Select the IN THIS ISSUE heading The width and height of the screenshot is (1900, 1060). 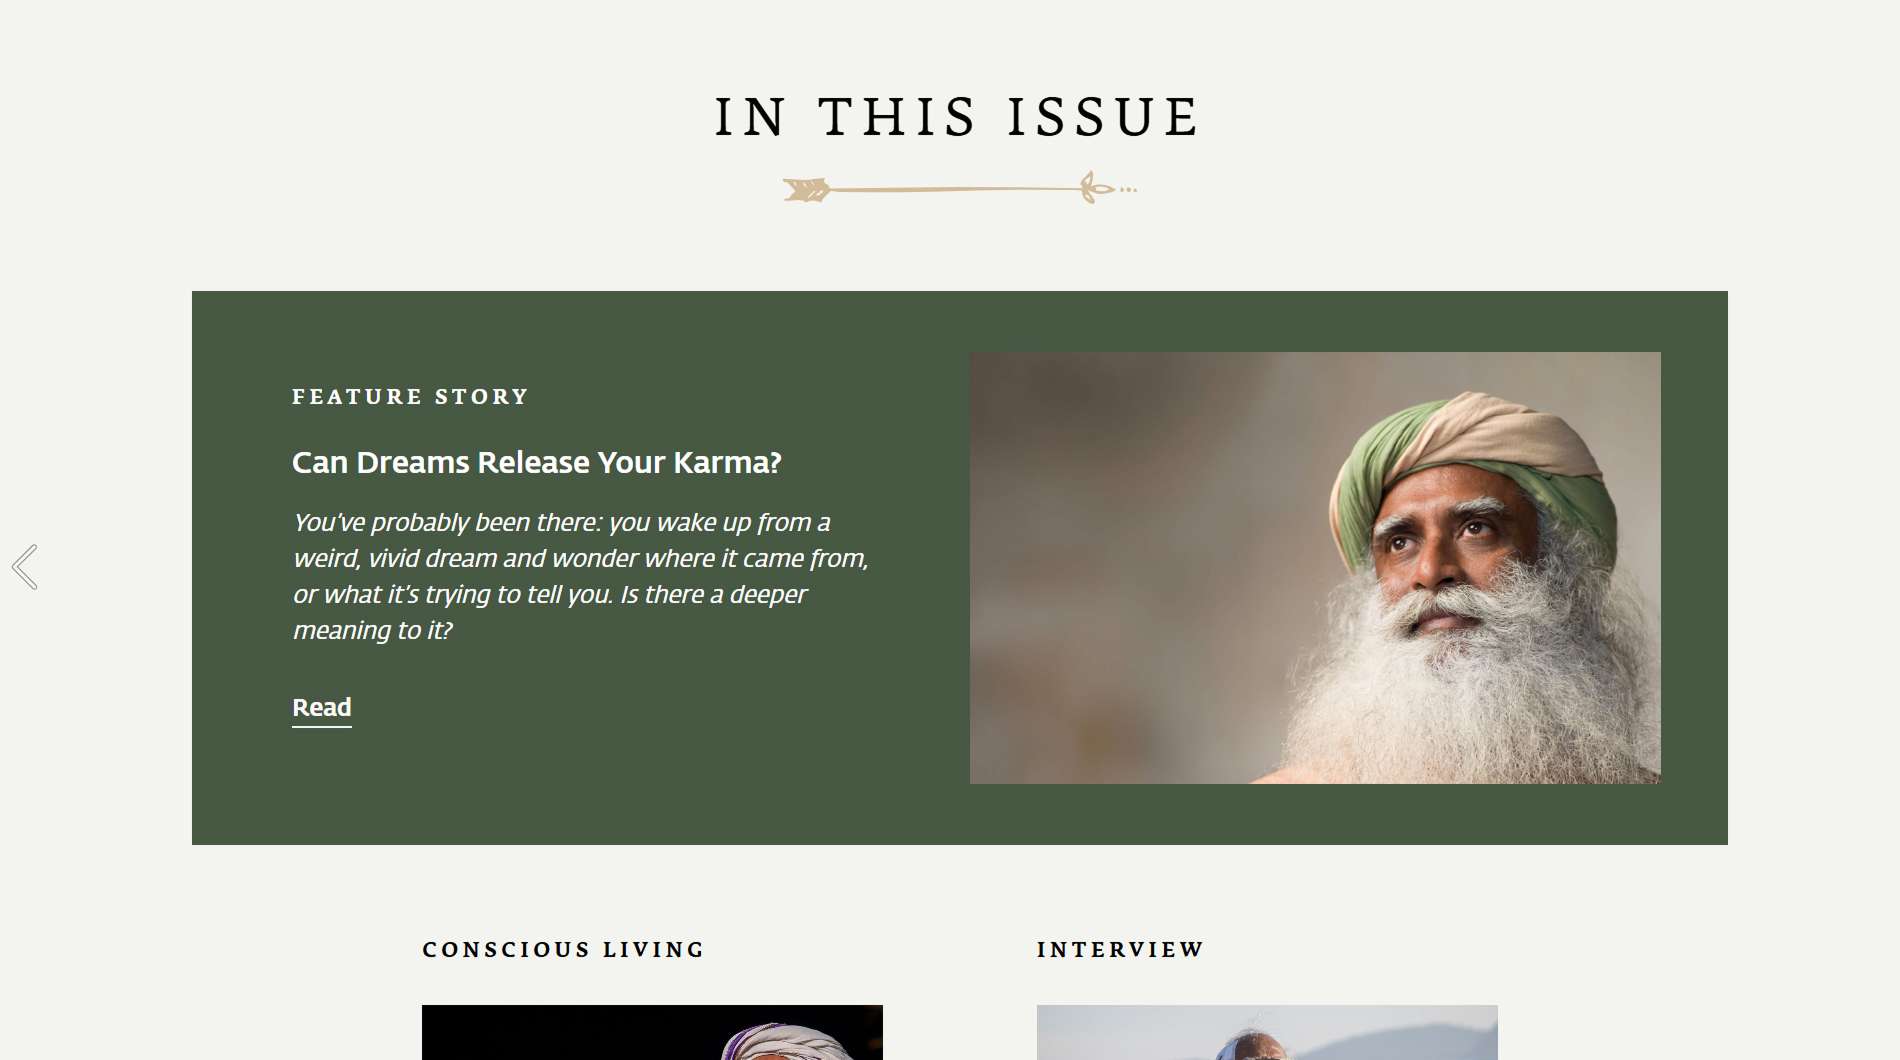pos(957,117)
